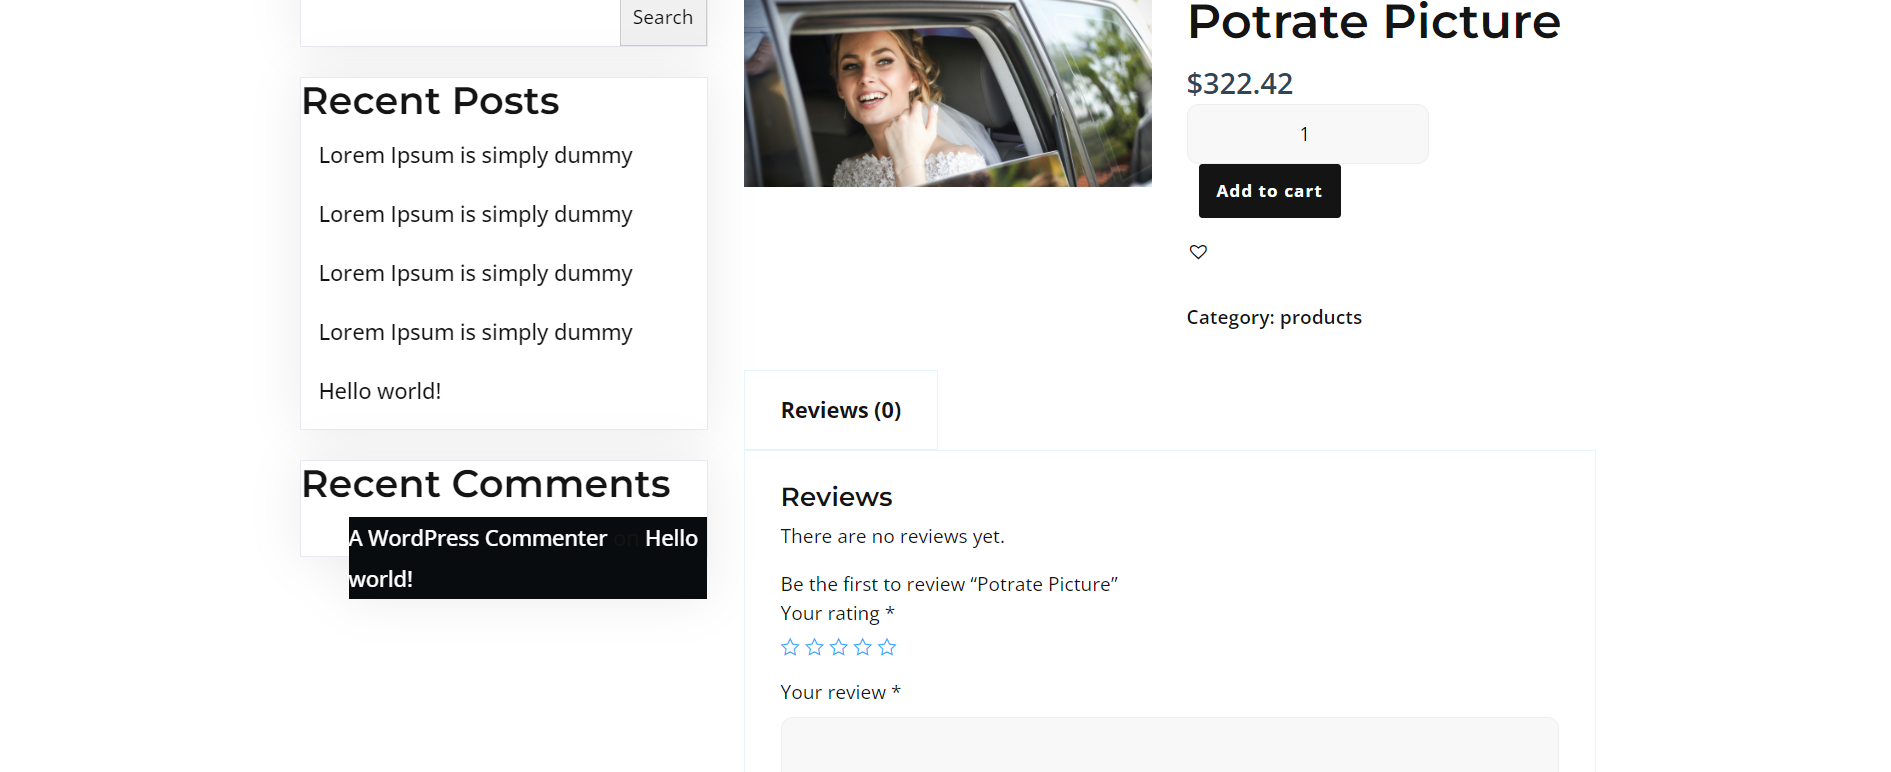The width and height of the screenshot is (1891, 772).
Task: Click the Search button
Action: click(x=662, y=18)
